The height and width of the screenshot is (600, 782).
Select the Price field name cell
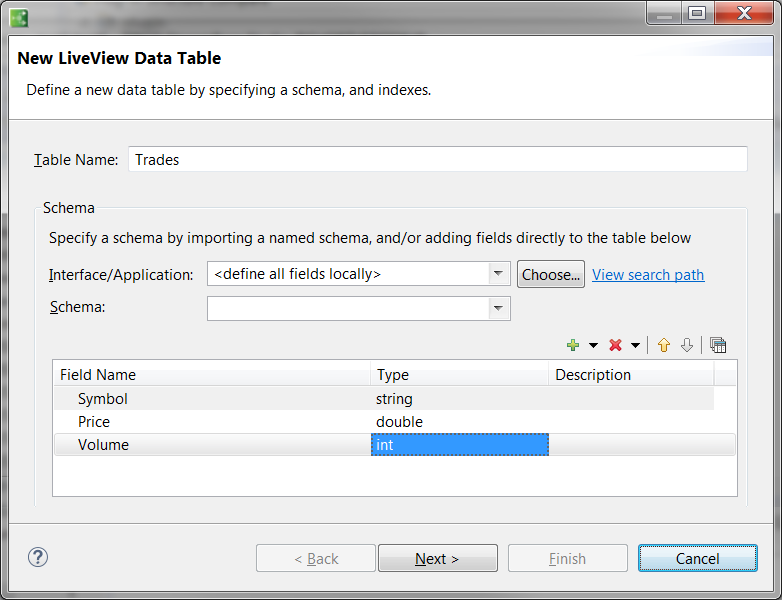click(94, 422)
